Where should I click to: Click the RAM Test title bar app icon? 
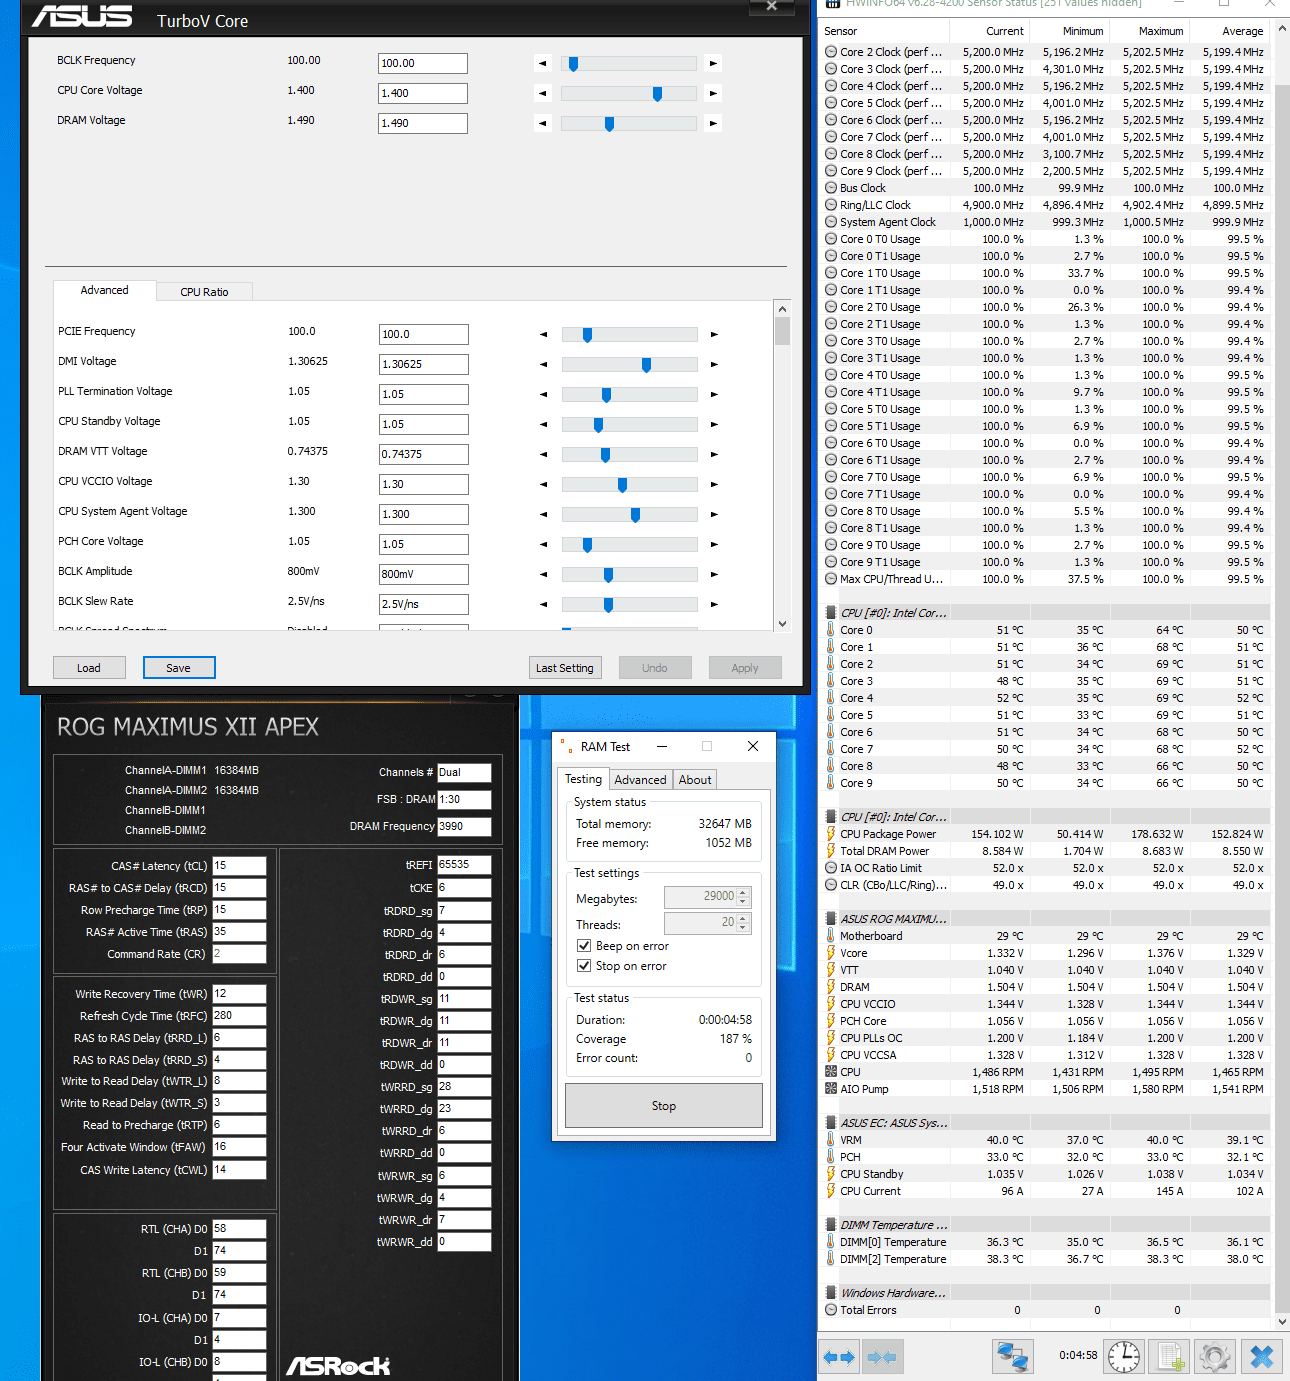tap(568, 747)
